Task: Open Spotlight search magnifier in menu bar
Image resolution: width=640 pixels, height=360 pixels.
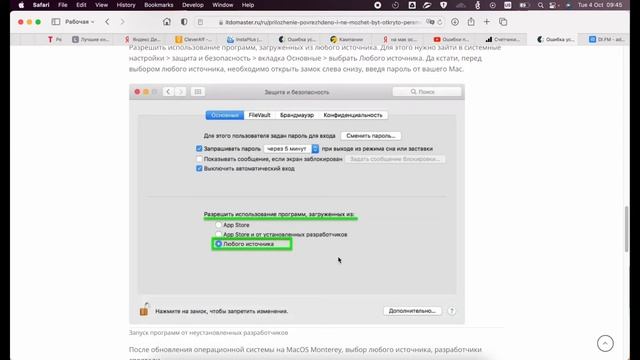Action: point(540,5)
